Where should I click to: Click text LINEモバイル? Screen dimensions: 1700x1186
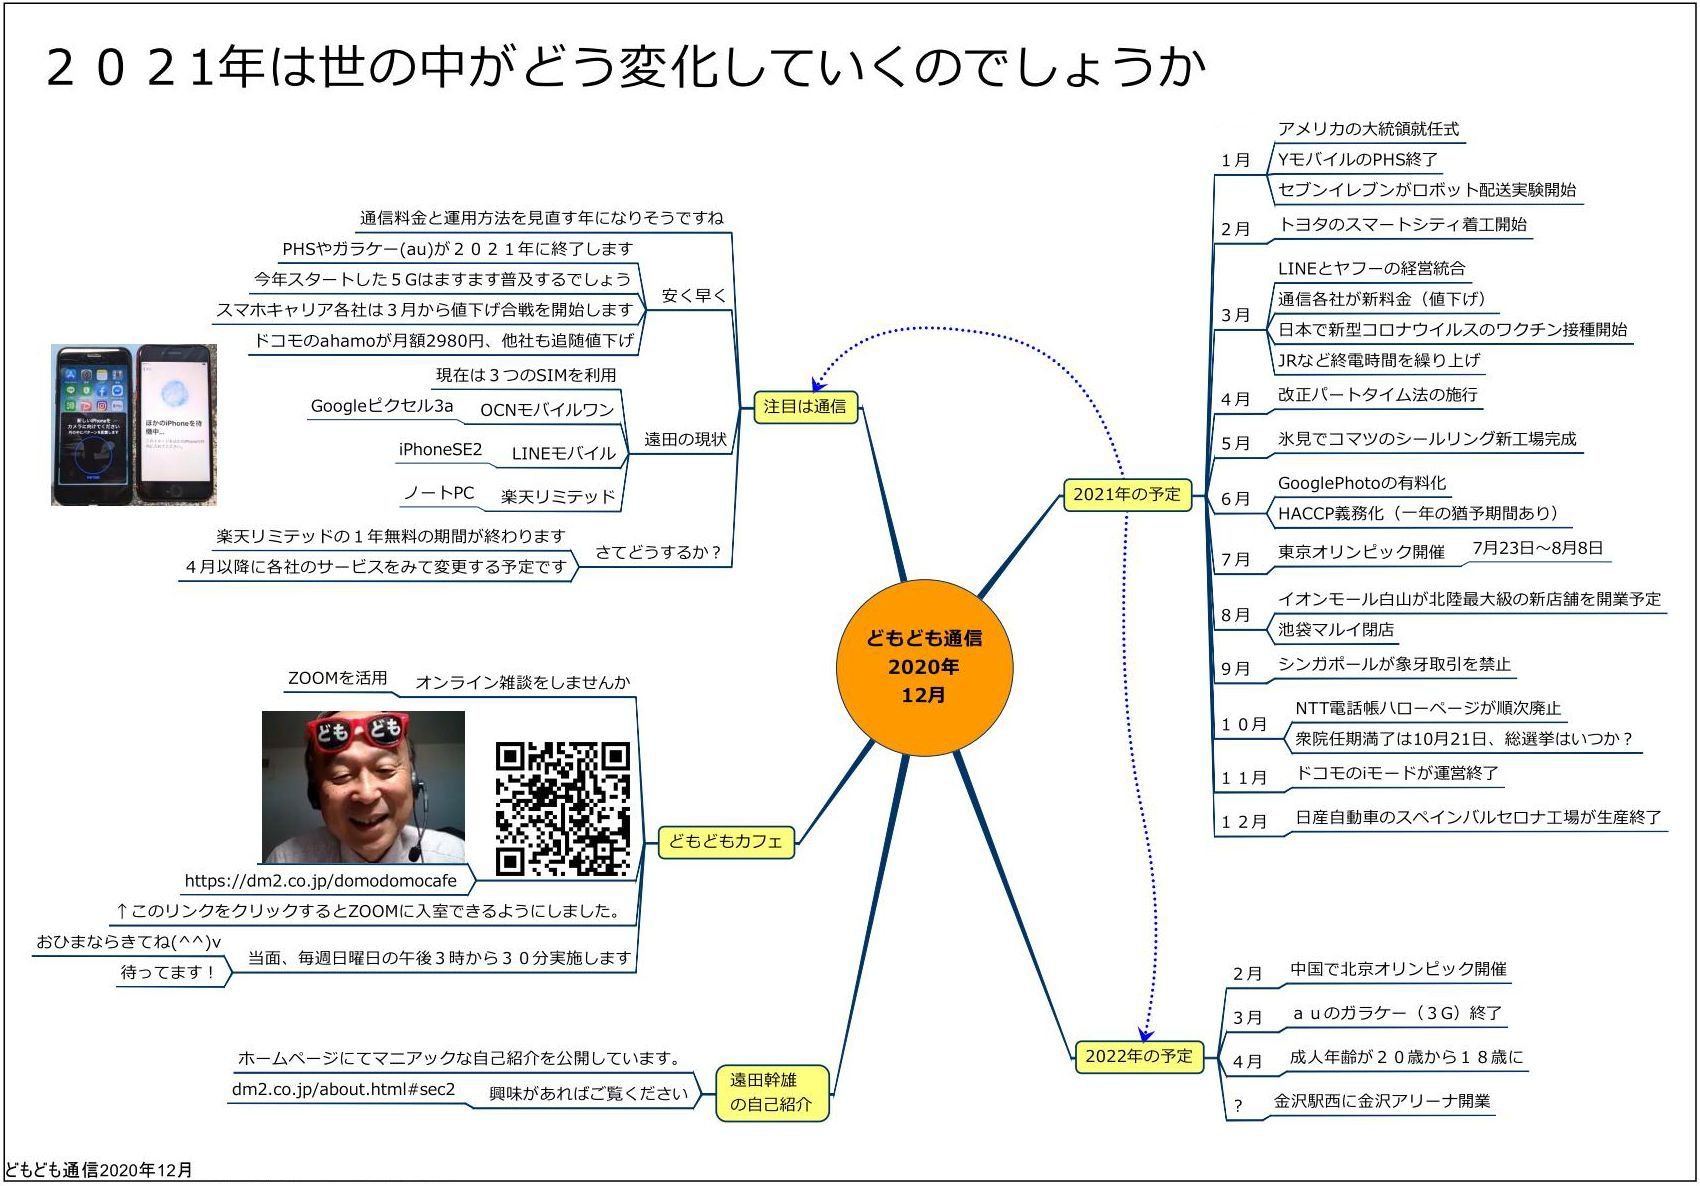point(564,454)
